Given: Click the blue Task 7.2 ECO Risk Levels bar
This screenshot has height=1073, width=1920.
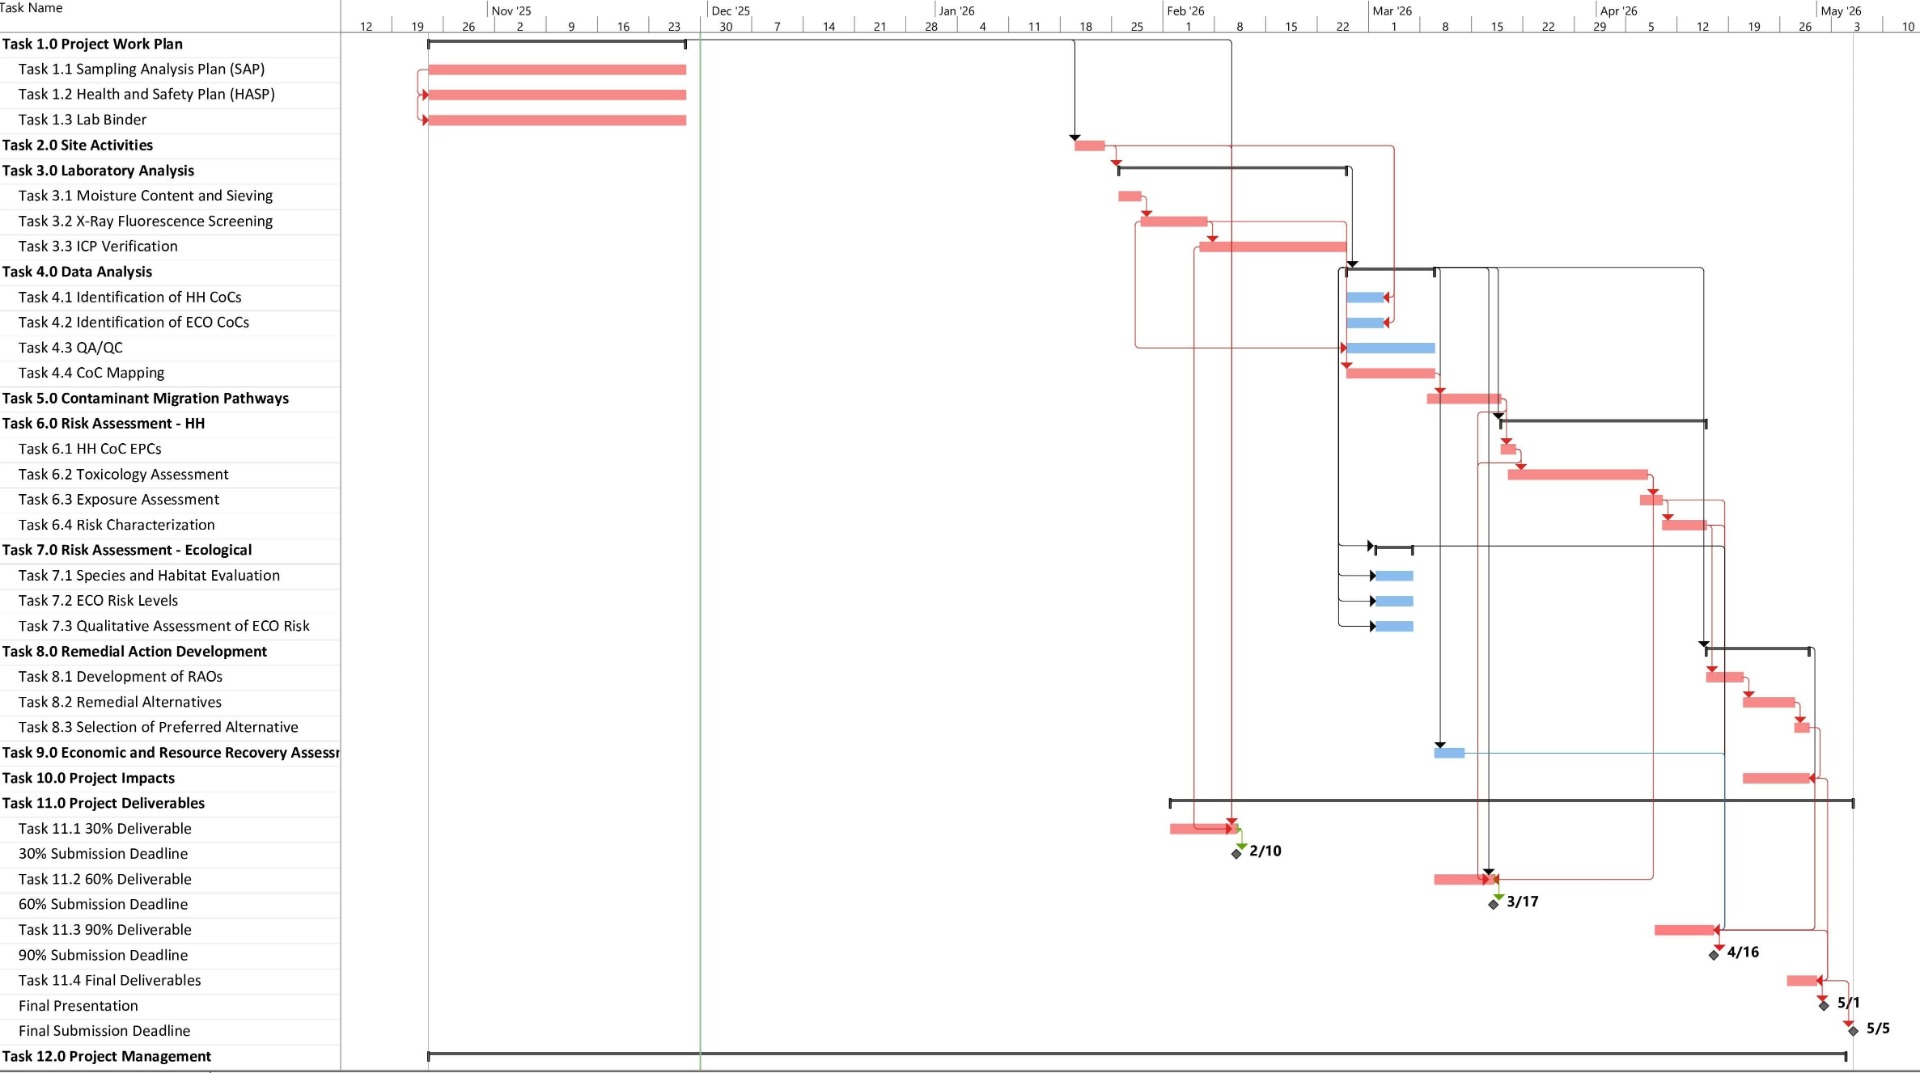Looking at the screenshot, I should (x=1394, y=601).
